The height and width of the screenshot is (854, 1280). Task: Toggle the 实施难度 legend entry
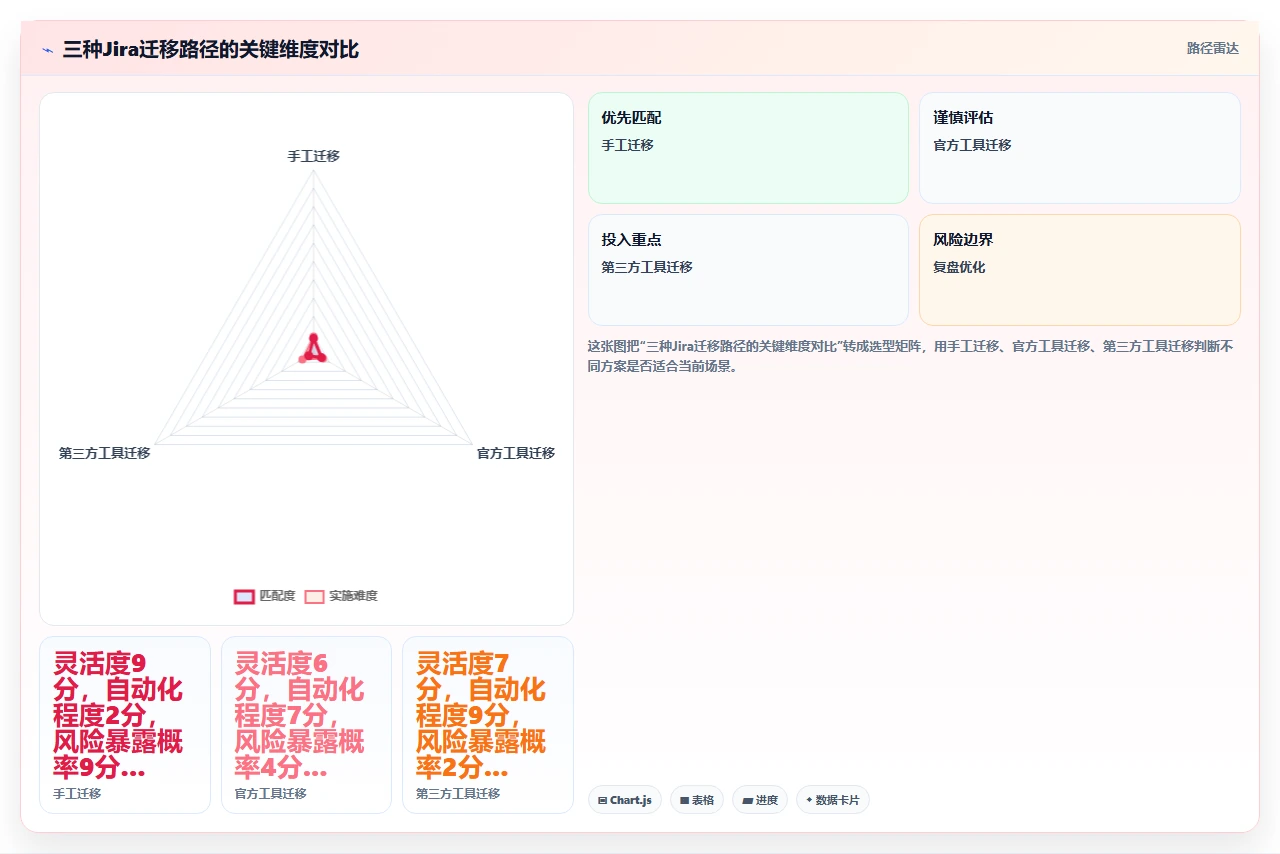point(341,596)
